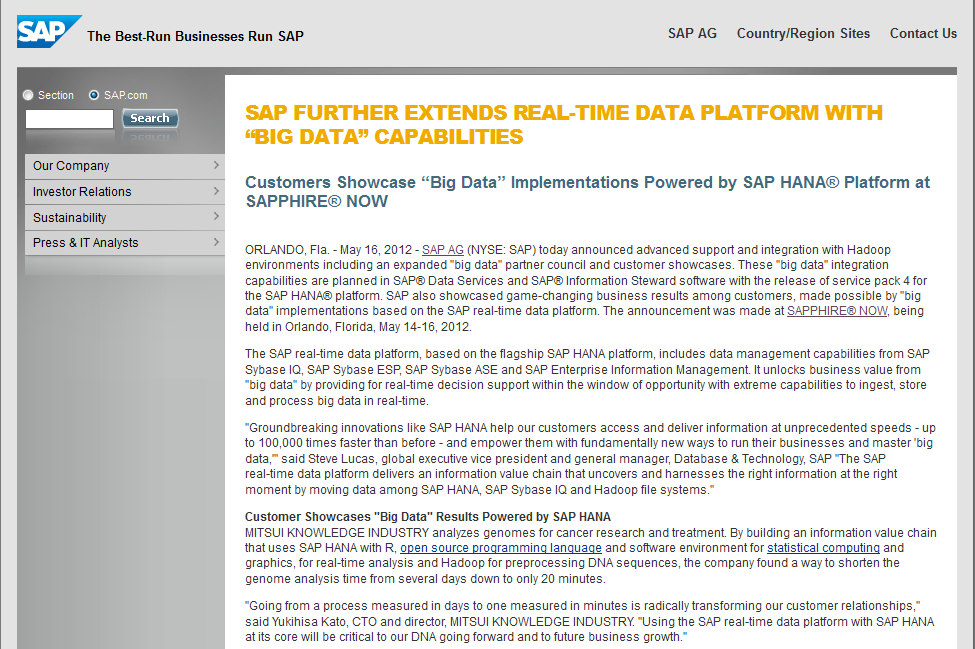Click the 'said Yukihisa Kato' quote attribution

(x=297, y=622)
